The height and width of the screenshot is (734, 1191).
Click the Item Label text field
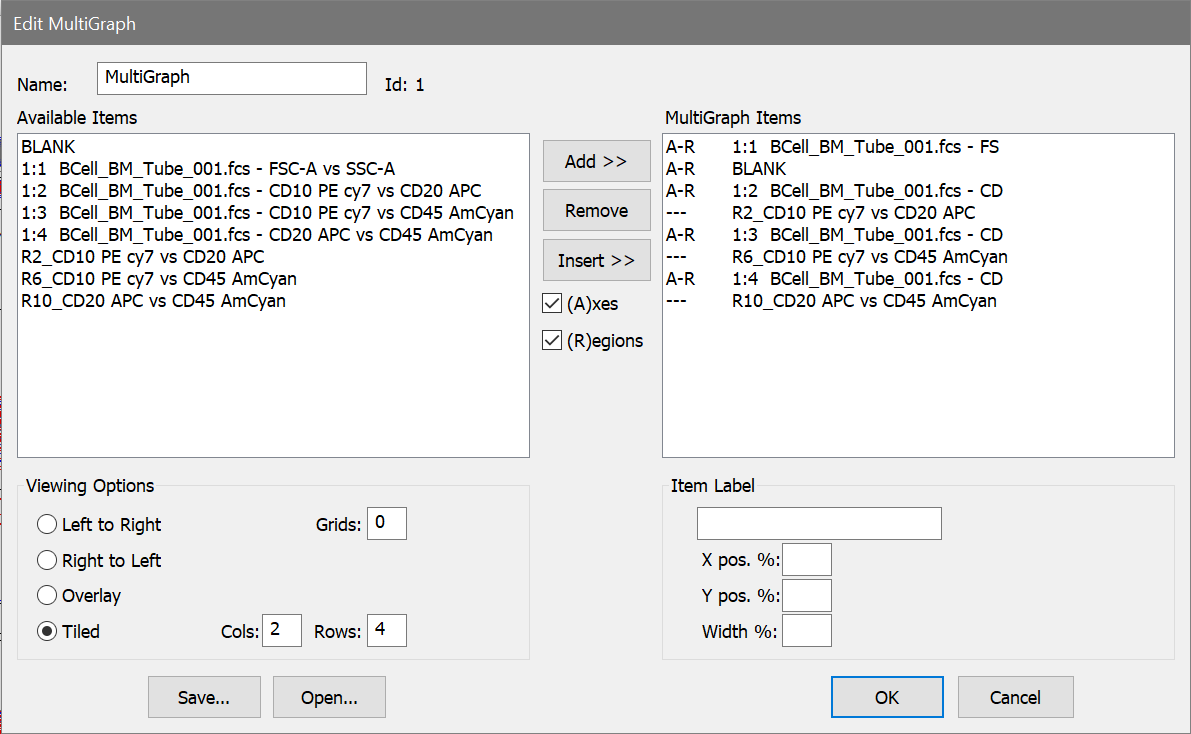tap(818, 523)
